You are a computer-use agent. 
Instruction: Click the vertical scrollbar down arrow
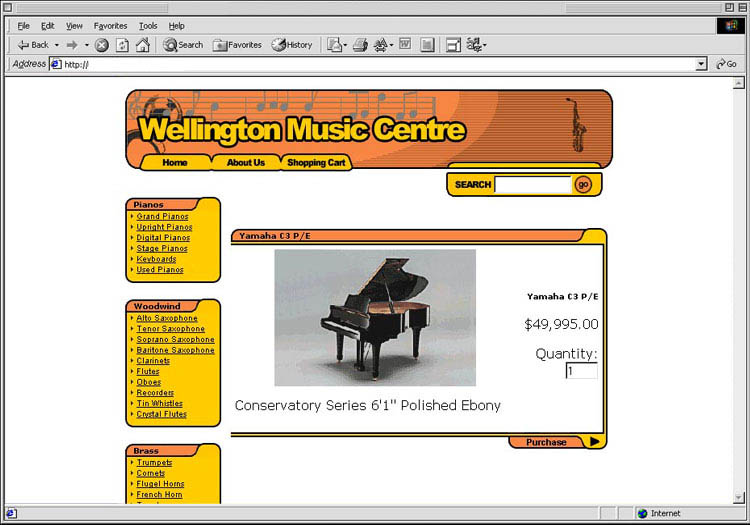pos(739,497)
